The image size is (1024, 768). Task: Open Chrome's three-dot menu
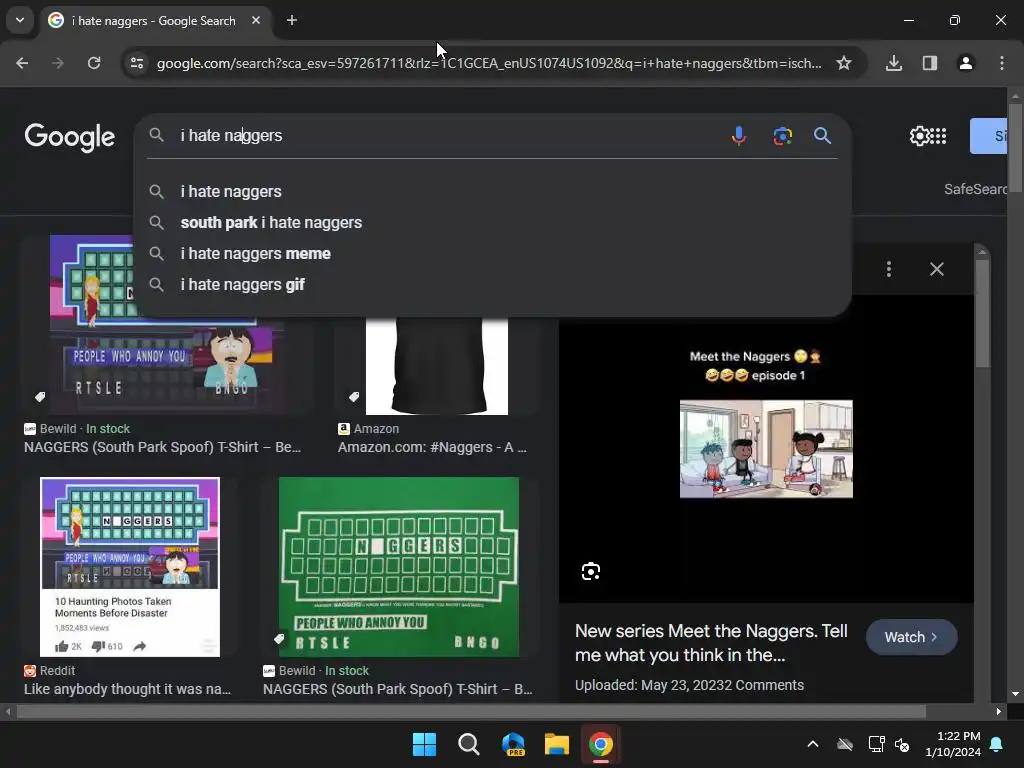pos(1002,63)
